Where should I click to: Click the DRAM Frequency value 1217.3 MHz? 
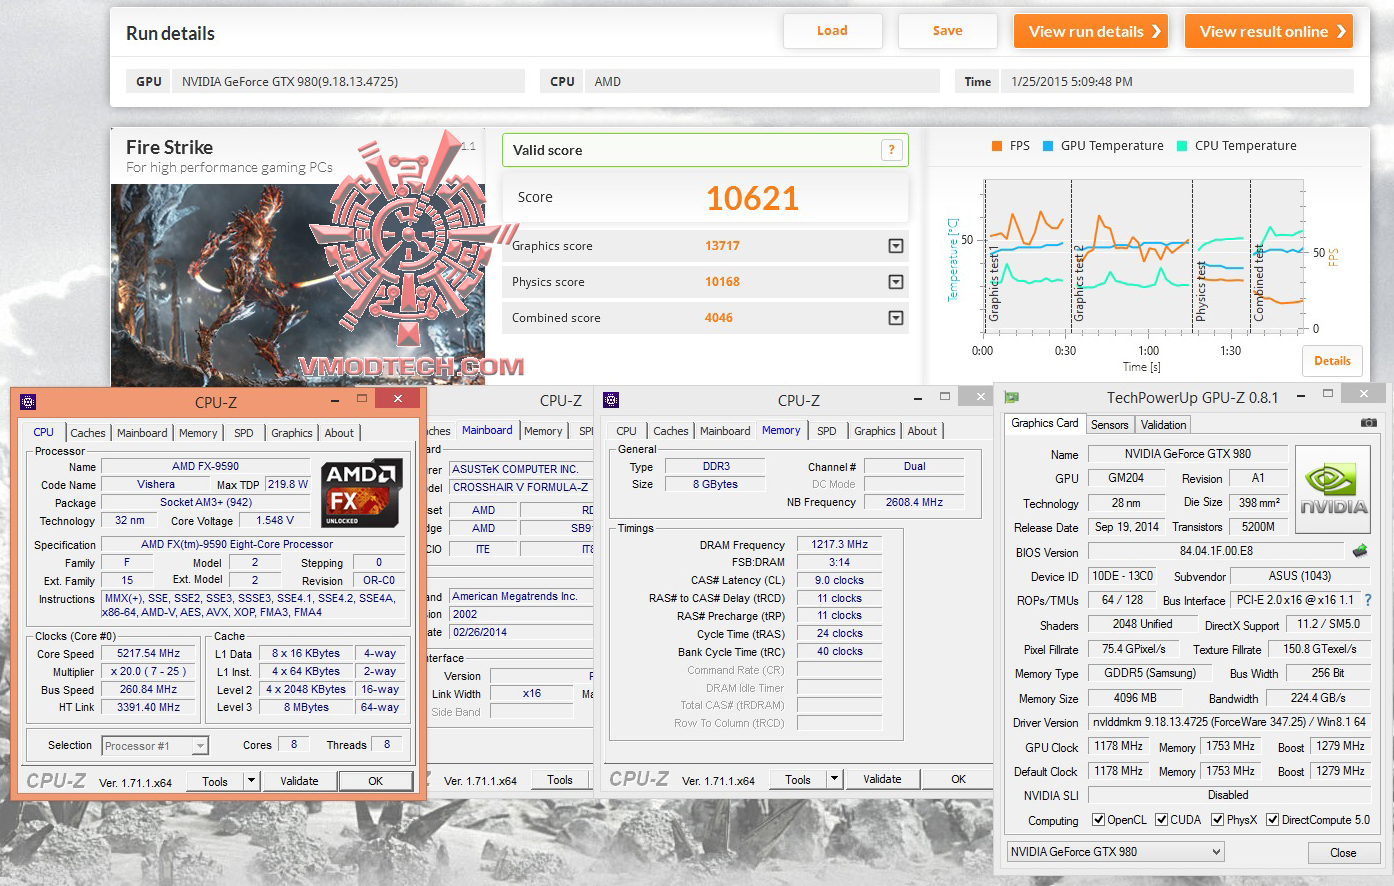[x=840, y=545]
